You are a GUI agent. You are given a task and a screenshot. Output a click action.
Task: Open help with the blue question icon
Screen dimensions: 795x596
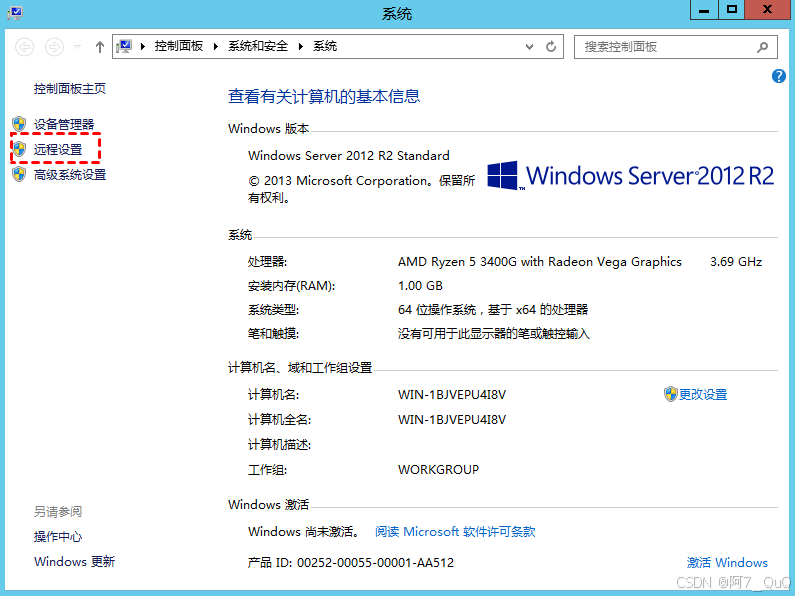[779, 76]
